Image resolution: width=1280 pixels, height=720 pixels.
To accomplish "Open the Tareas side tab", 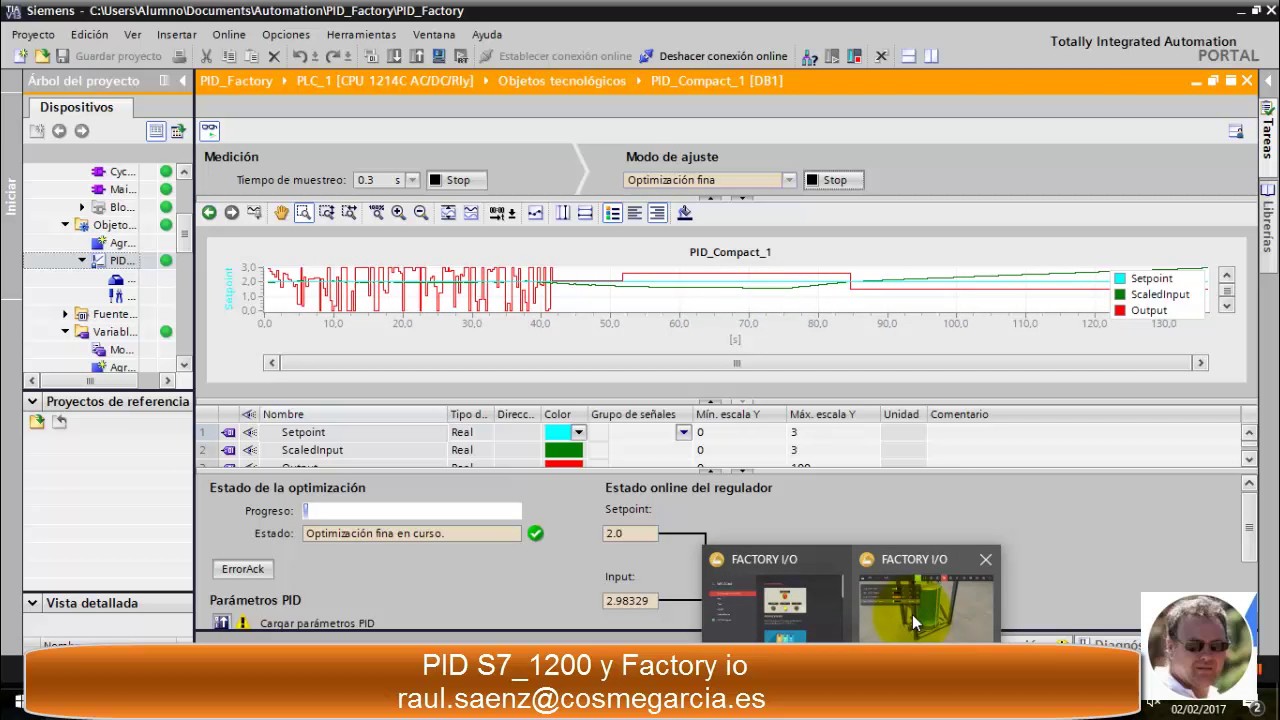I will click(x=1268, y=130).
